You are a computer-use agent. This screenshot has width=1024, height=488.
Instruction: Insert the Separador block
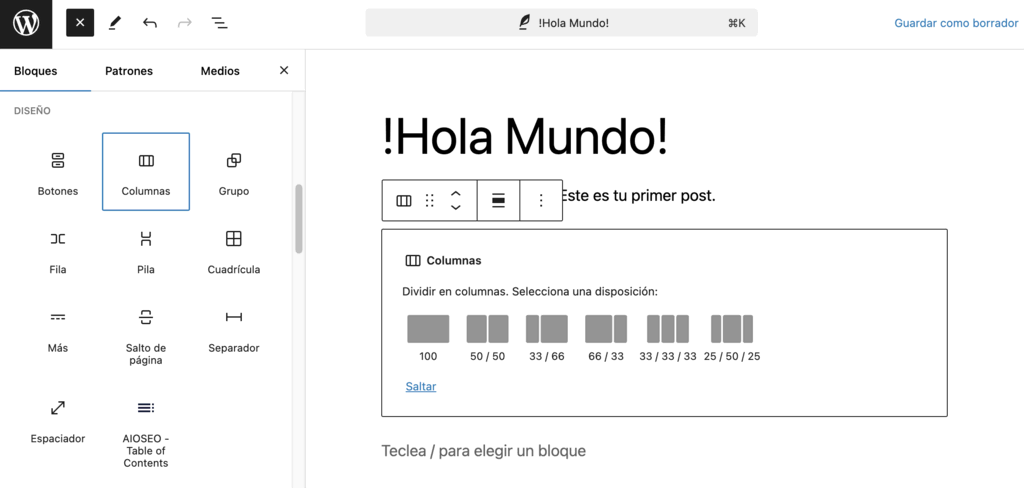pyautogui.click(x=233, y=328)
